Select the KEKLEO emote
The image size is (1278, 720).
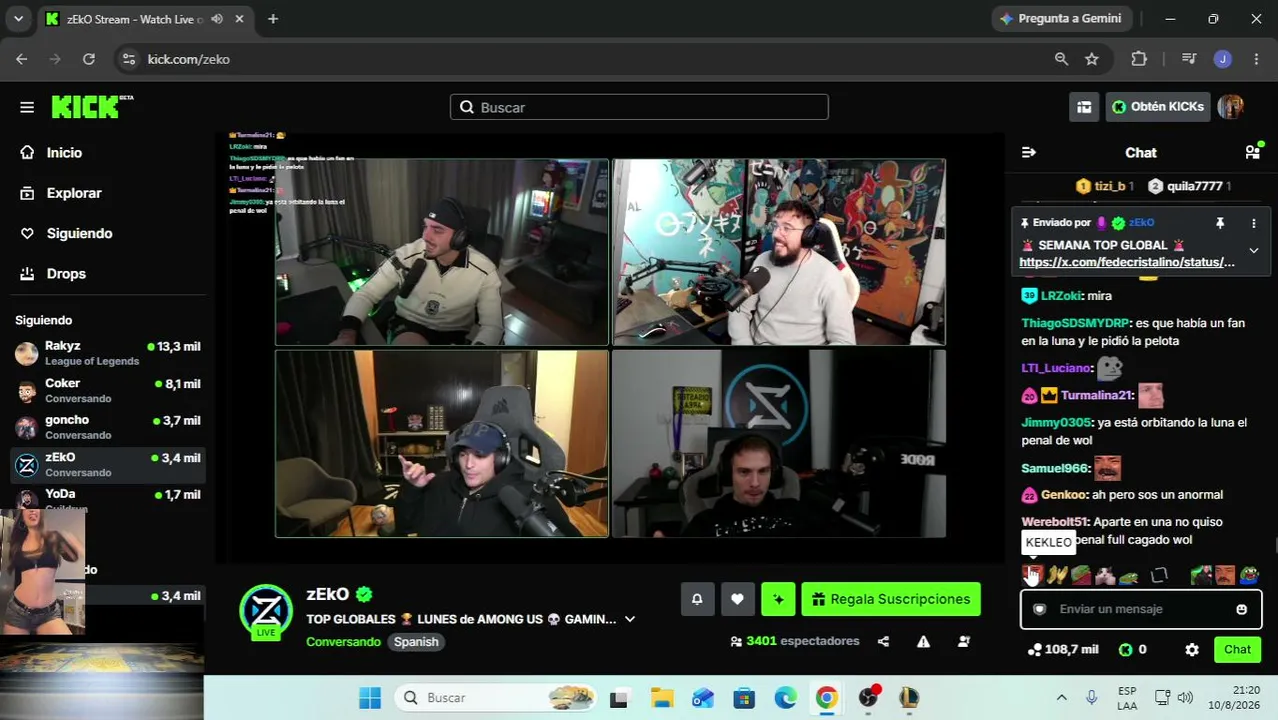tap(1033, 575)
